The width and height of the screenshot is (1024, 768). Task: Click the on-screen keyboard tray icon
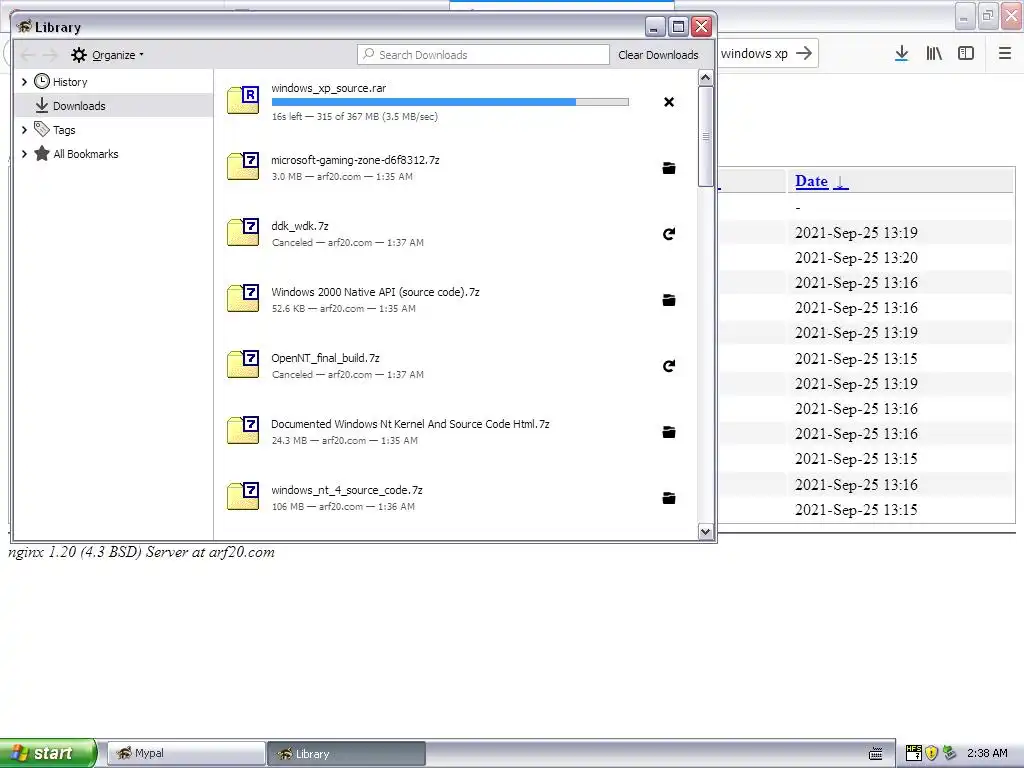(x=876, y=754)
